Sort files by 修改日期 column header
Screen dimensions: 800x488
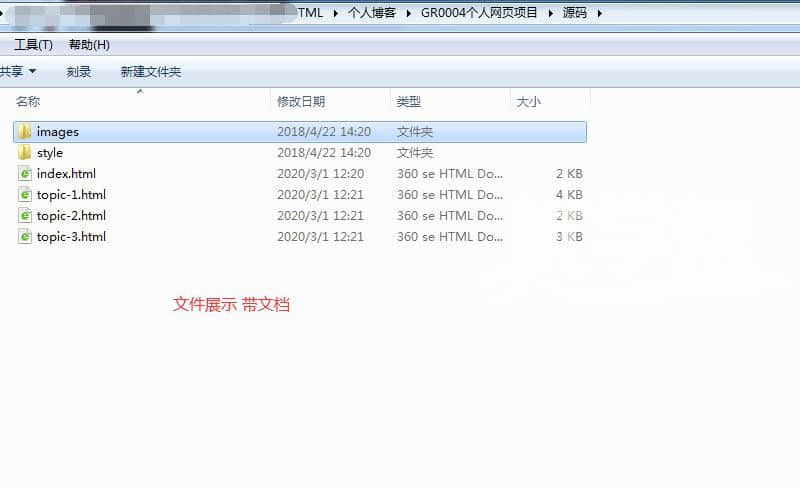pos(301,101)
